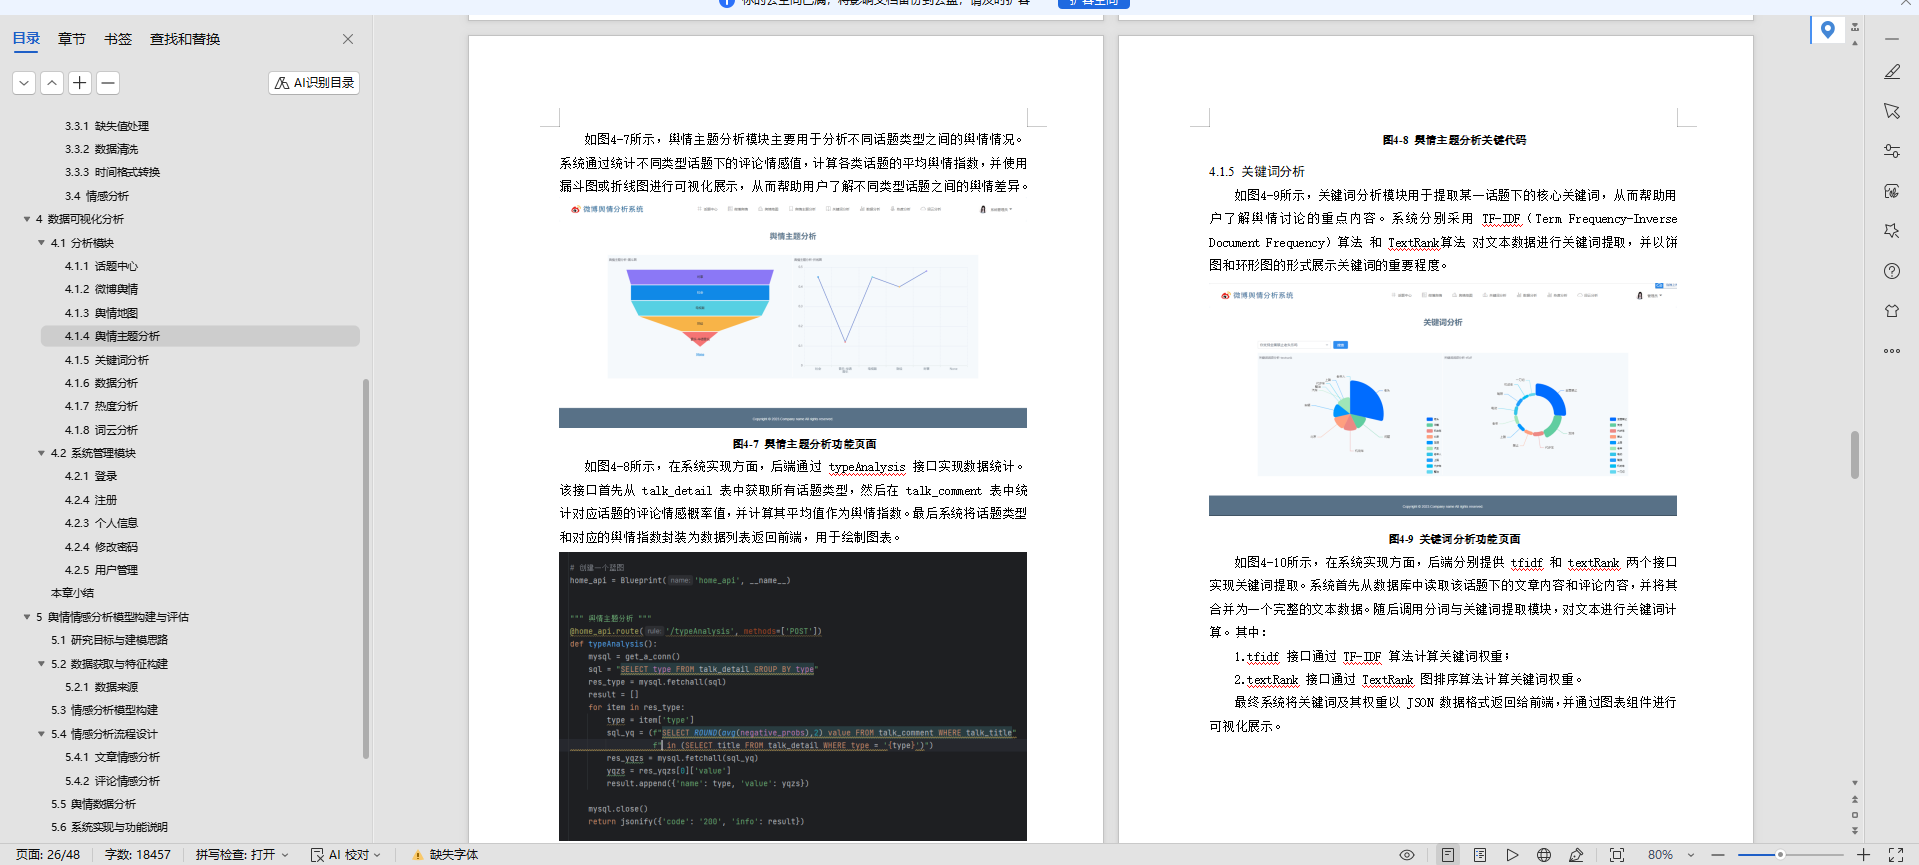
Task: Click the AI识别目录 button
Action: (x=314, y=83)
